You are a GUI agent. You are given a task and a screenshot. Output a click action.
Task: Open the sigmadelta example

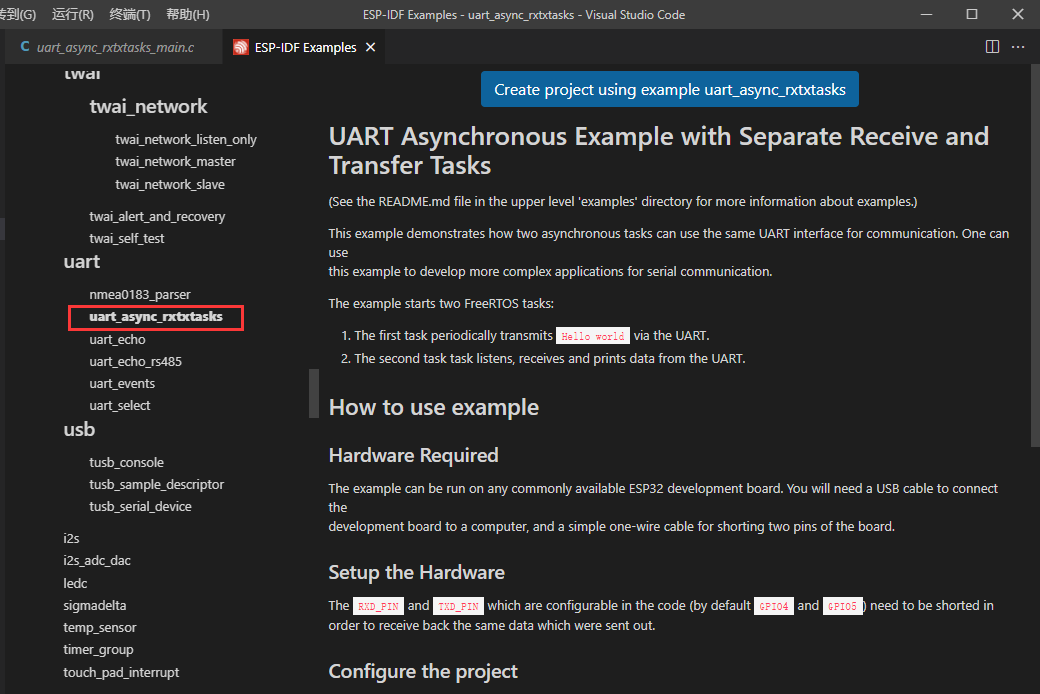click(x=95, y=605)
